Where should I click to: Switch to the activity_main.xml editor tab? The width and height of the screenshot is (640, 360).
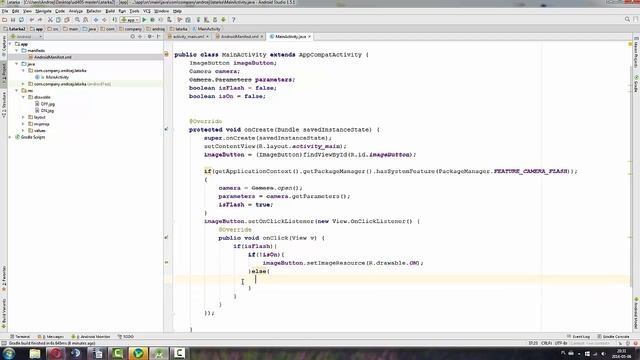[x=188, y=37]
